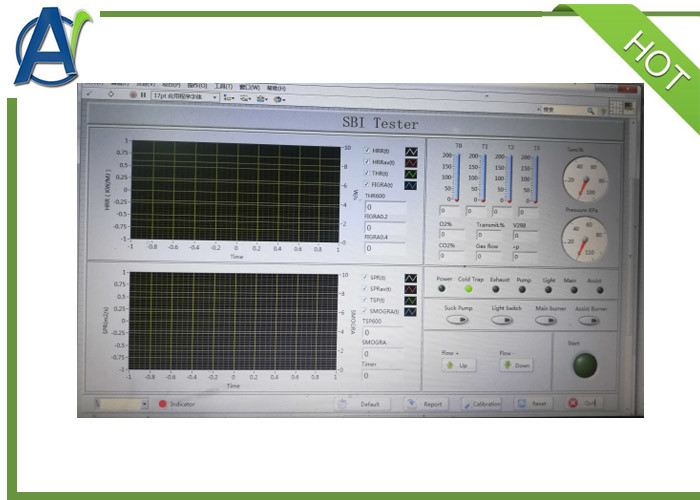Uncheck the THR(t) plot checkbox

coord(367,173)
